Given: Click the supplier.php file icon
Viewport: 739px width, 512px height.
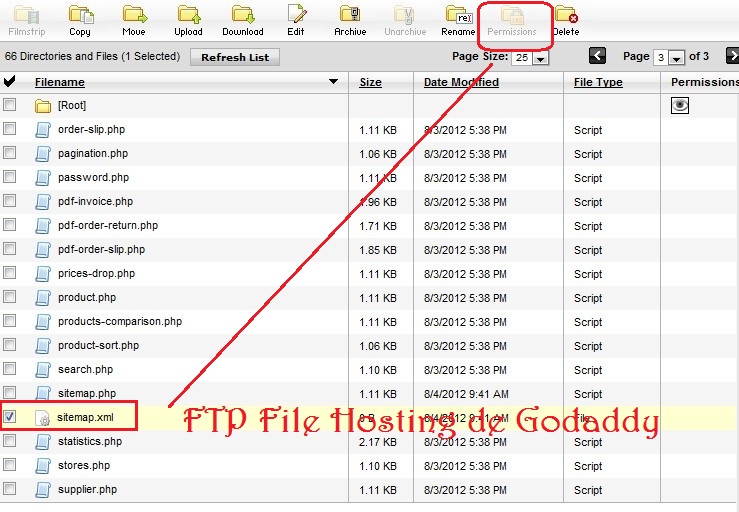Looking at the screenshot, I should (43, 490).
